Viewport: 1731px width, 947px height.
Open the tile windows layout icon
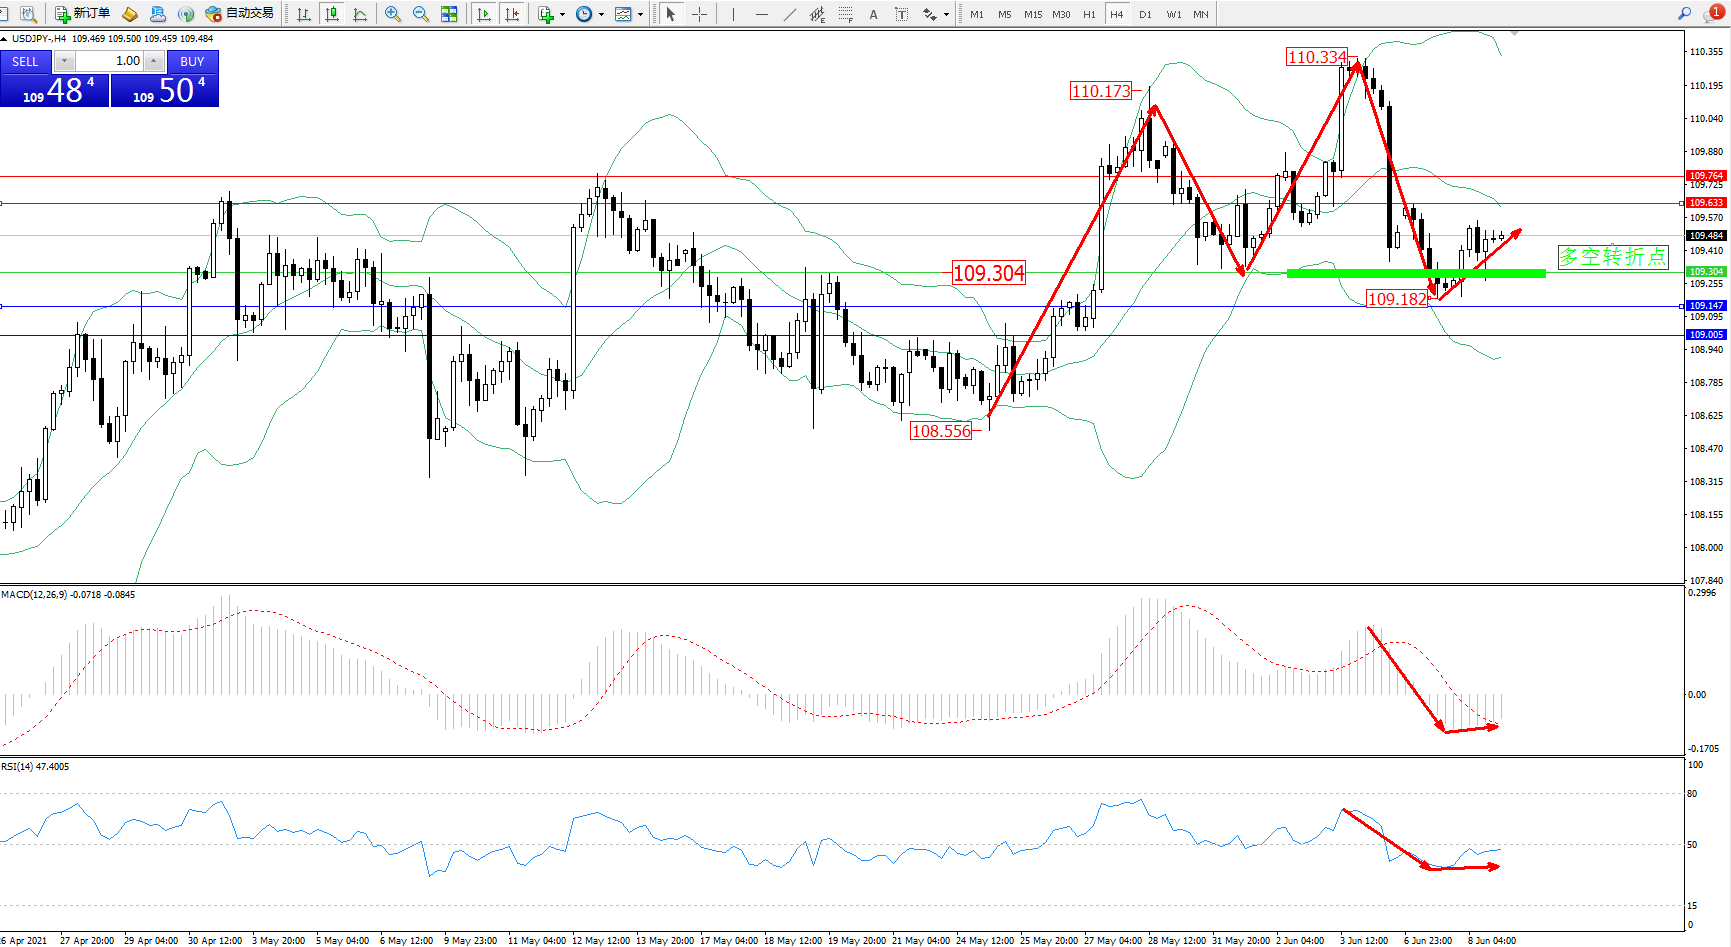click(449, 14)
